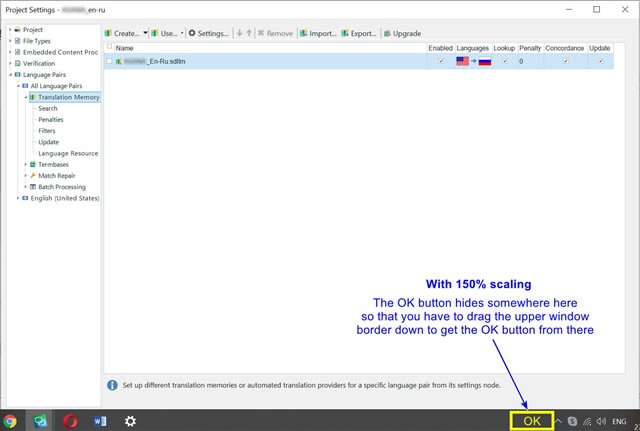
Task: Click the Penalty column header
Action: click(530, 48)
